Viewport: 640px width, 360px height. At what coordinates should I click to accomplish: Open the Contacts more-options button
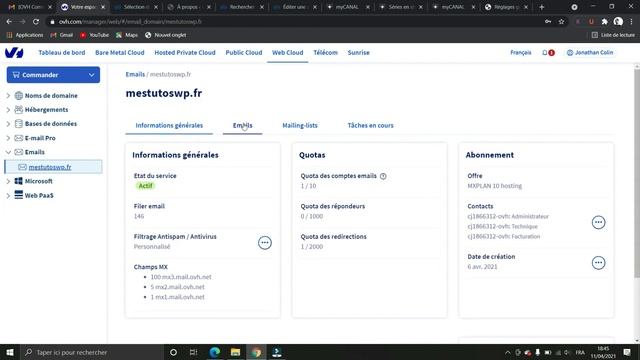pyautogui.click(x=598, y=222)
